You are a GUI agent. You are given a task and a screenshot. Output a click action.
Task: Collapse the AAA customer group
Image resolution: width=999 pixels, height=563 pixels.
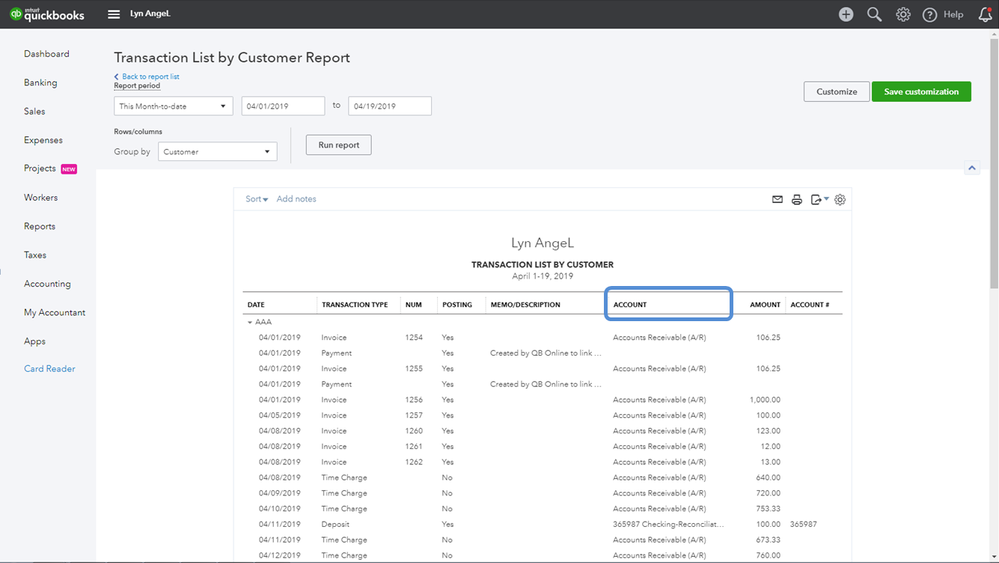point(250,322)
